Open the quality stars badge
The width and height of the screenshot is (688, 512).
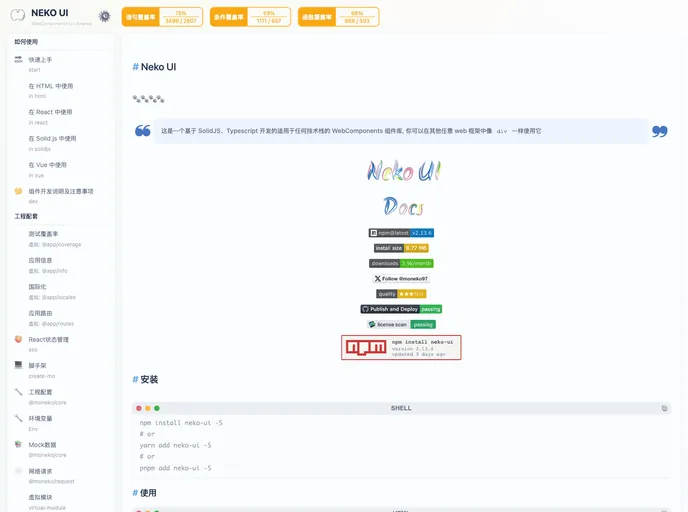point(401,294)
